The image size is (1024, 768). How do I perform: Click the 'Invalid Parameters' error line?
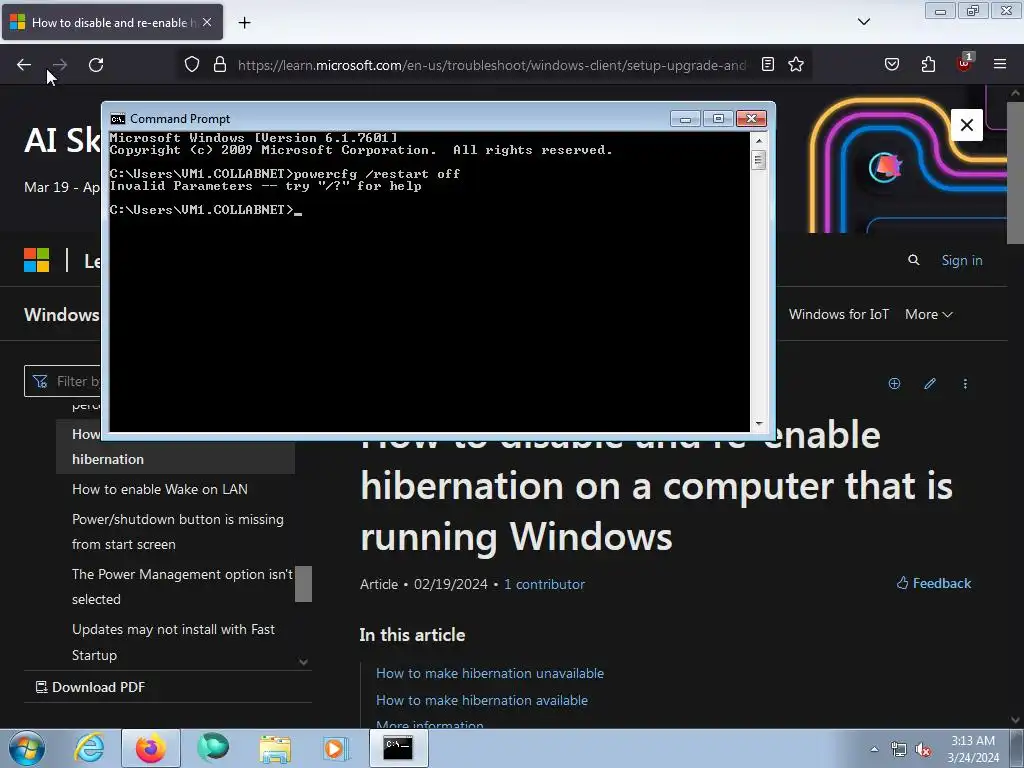tap(265, 186)
